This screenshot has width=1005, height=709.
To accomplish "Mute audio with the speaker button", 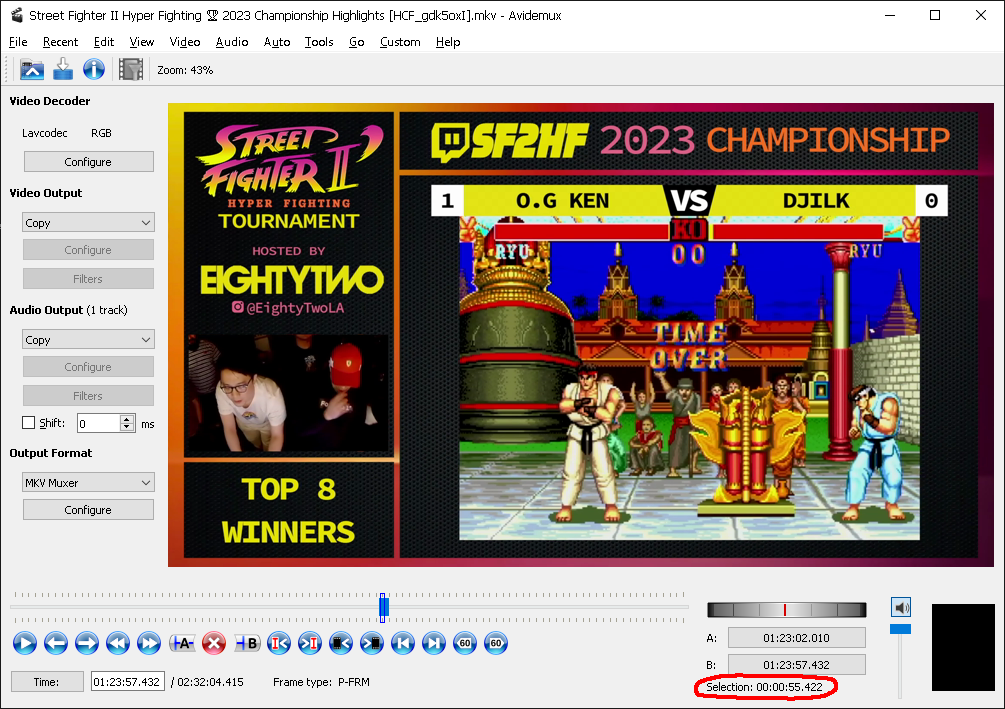I will [x=901, y=607].
